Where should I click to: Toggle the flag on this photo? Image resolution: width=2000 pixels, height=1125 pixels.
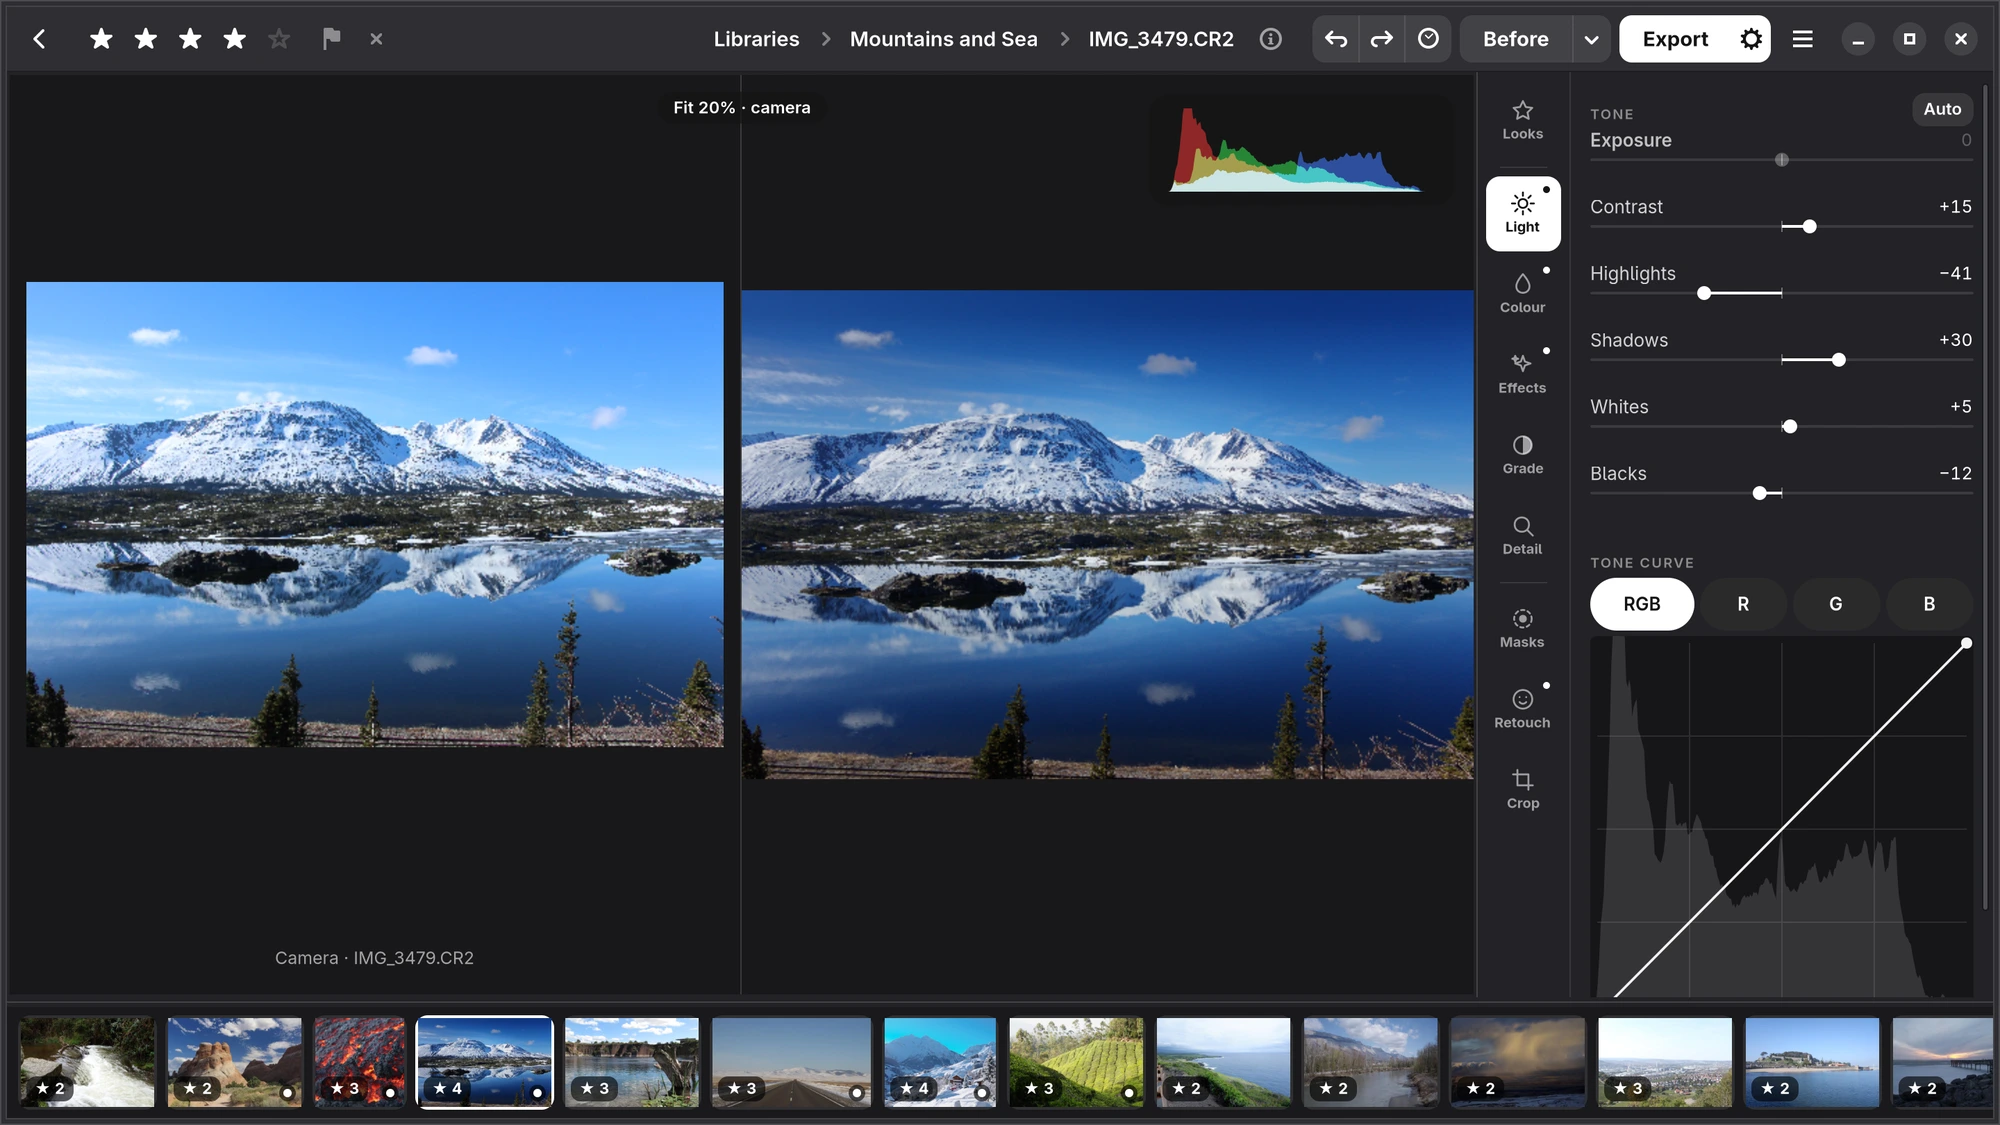click(x=331, y=39)
